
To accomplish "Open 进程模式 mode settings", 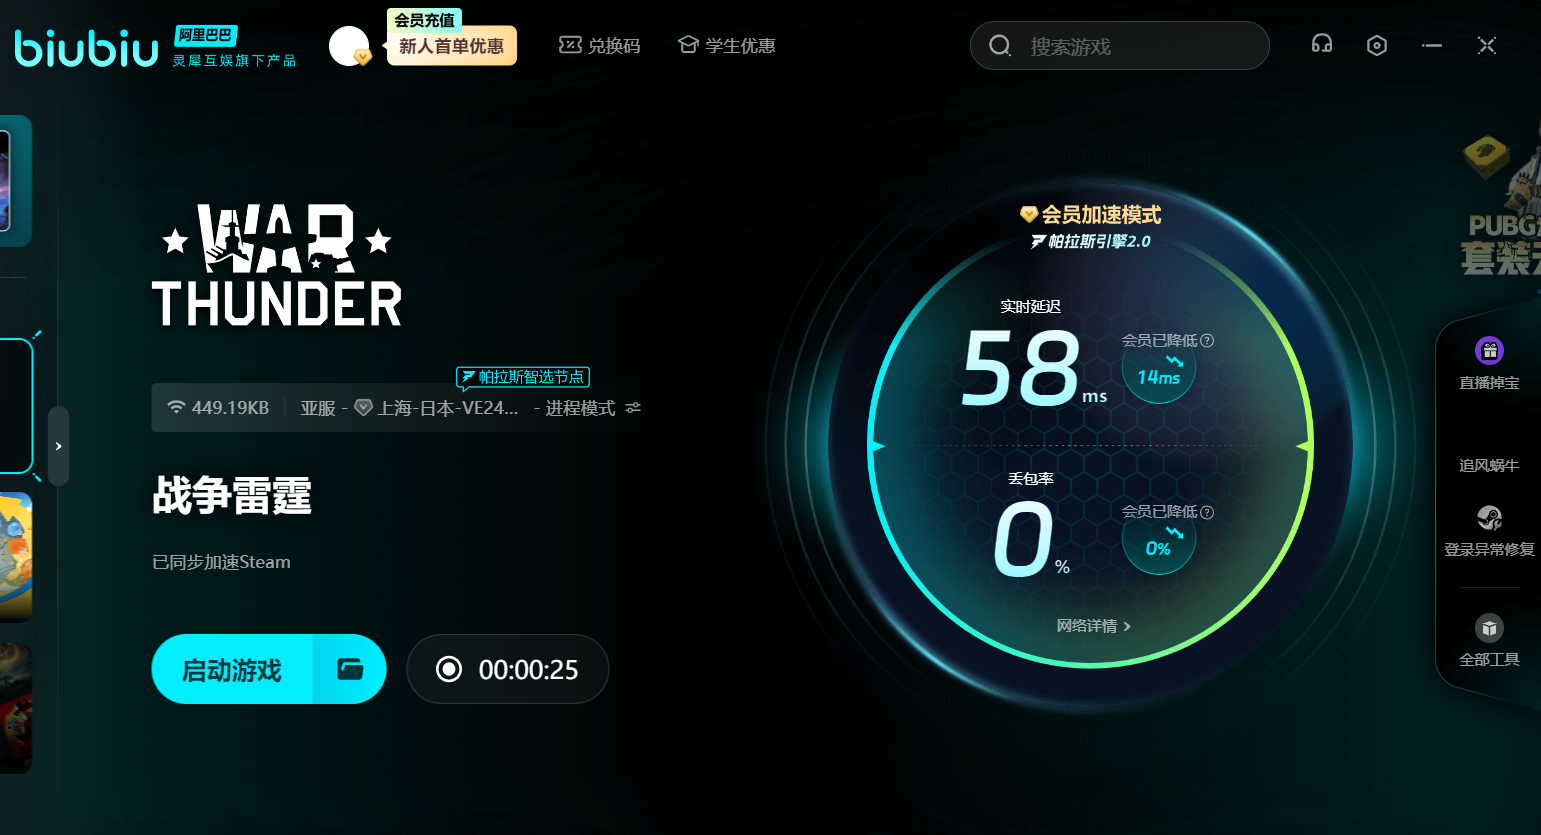I will [x=580, y=408].
